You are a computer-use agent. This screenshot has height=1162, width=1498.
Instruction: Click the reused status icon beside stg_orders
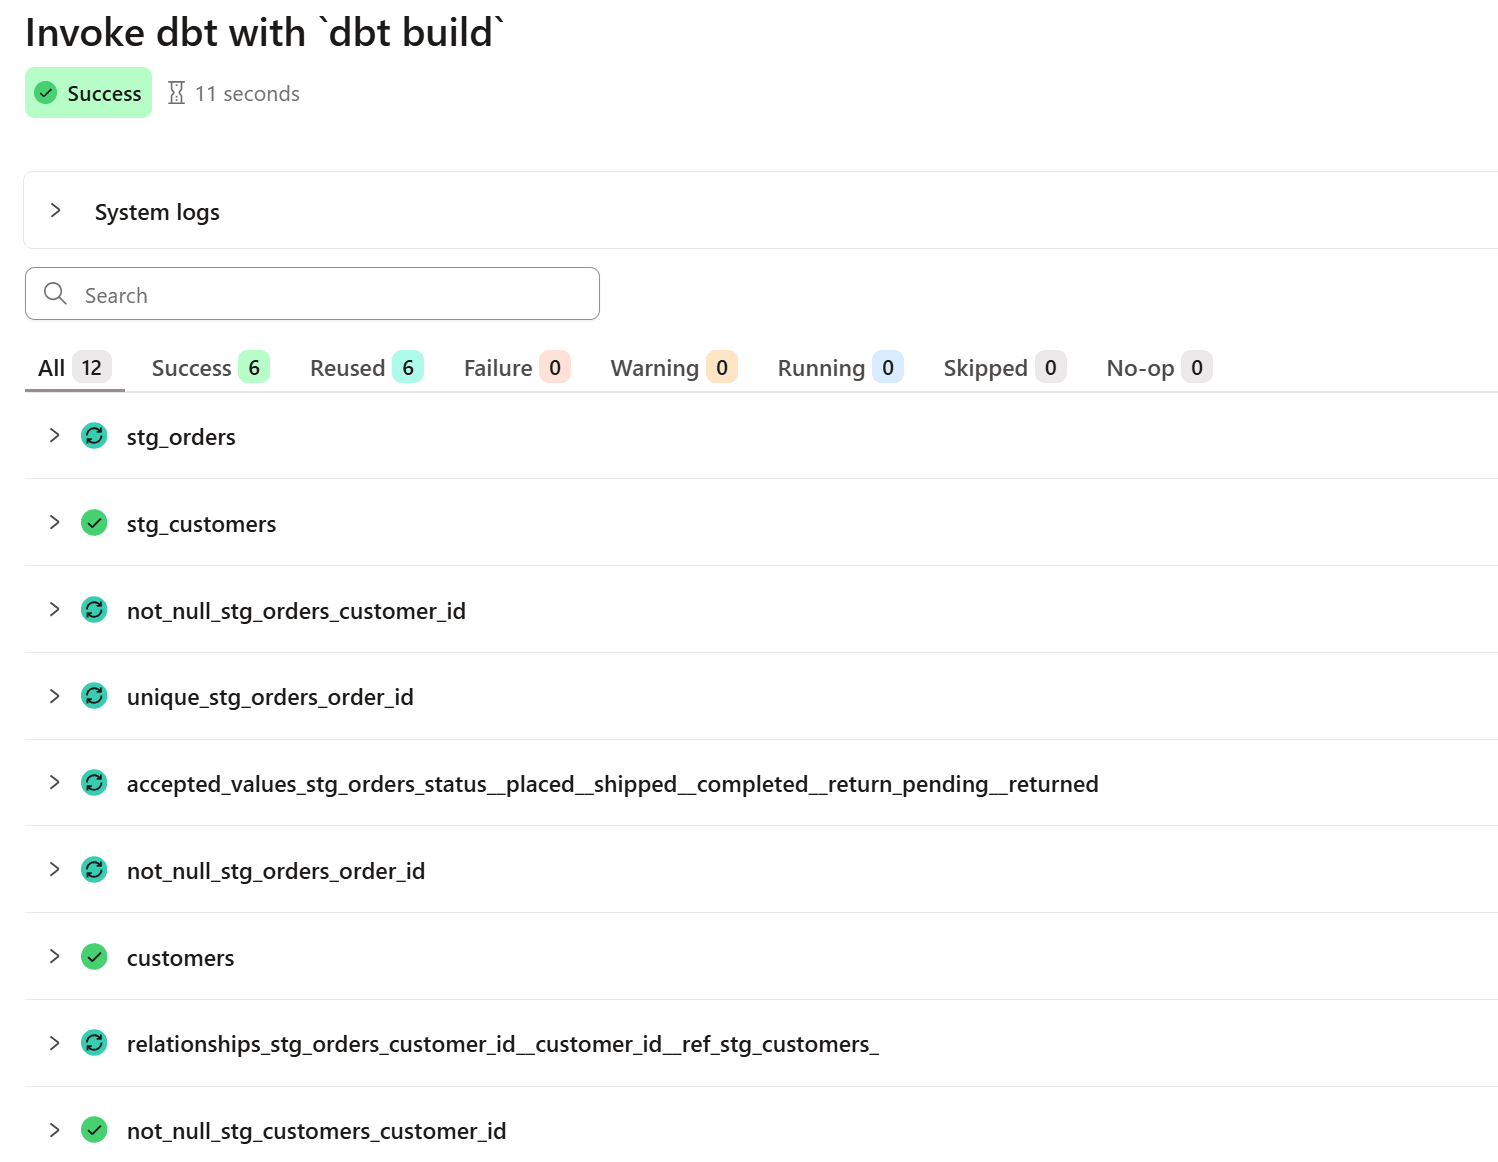pos(94,436)
